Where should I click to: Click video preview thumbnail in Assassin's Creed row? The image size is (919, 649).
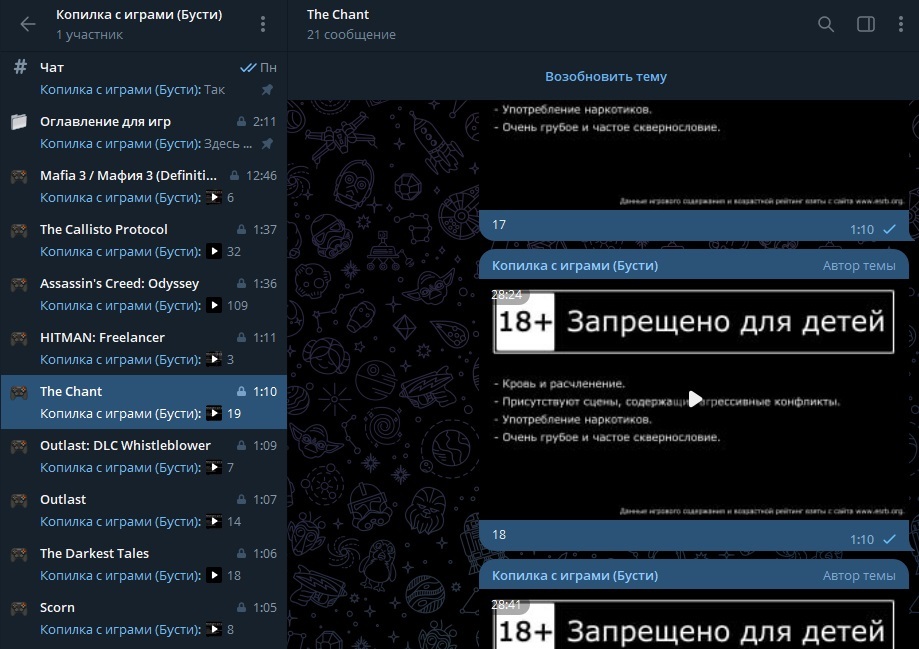tap(214, 305)
